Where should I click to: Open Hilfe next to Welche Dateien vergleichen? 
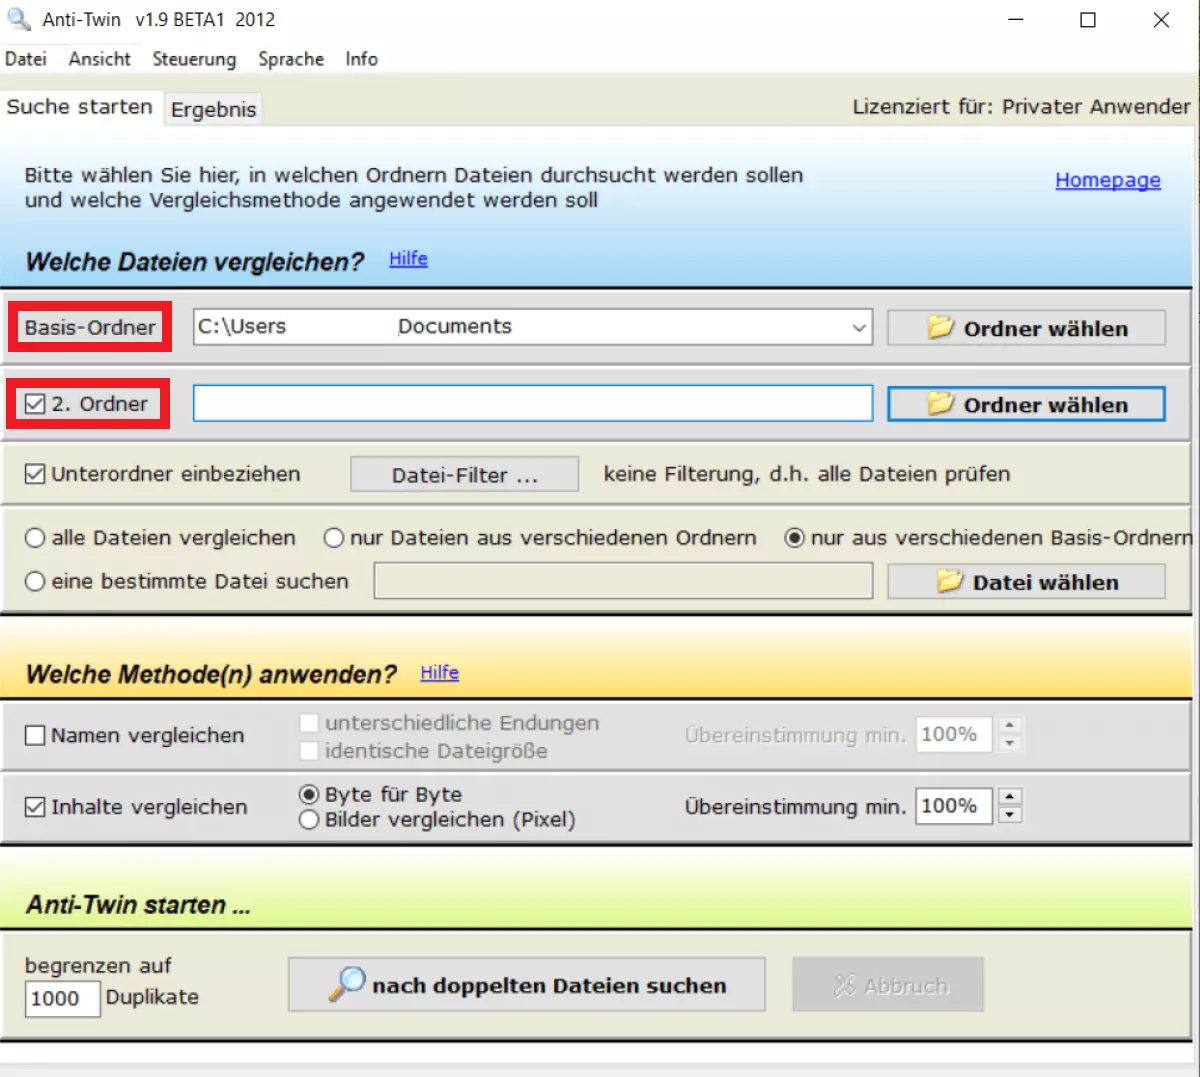(x=408, y=258)
